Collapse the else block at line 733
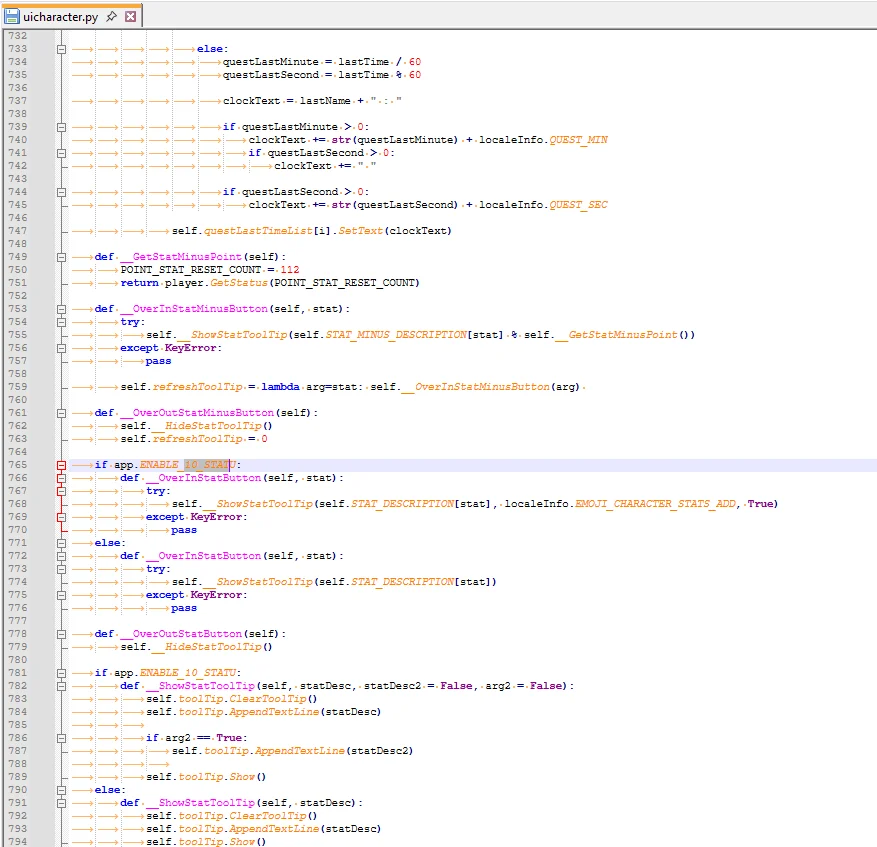Viewport: 877px width, 847px height. tap(62, 49)
